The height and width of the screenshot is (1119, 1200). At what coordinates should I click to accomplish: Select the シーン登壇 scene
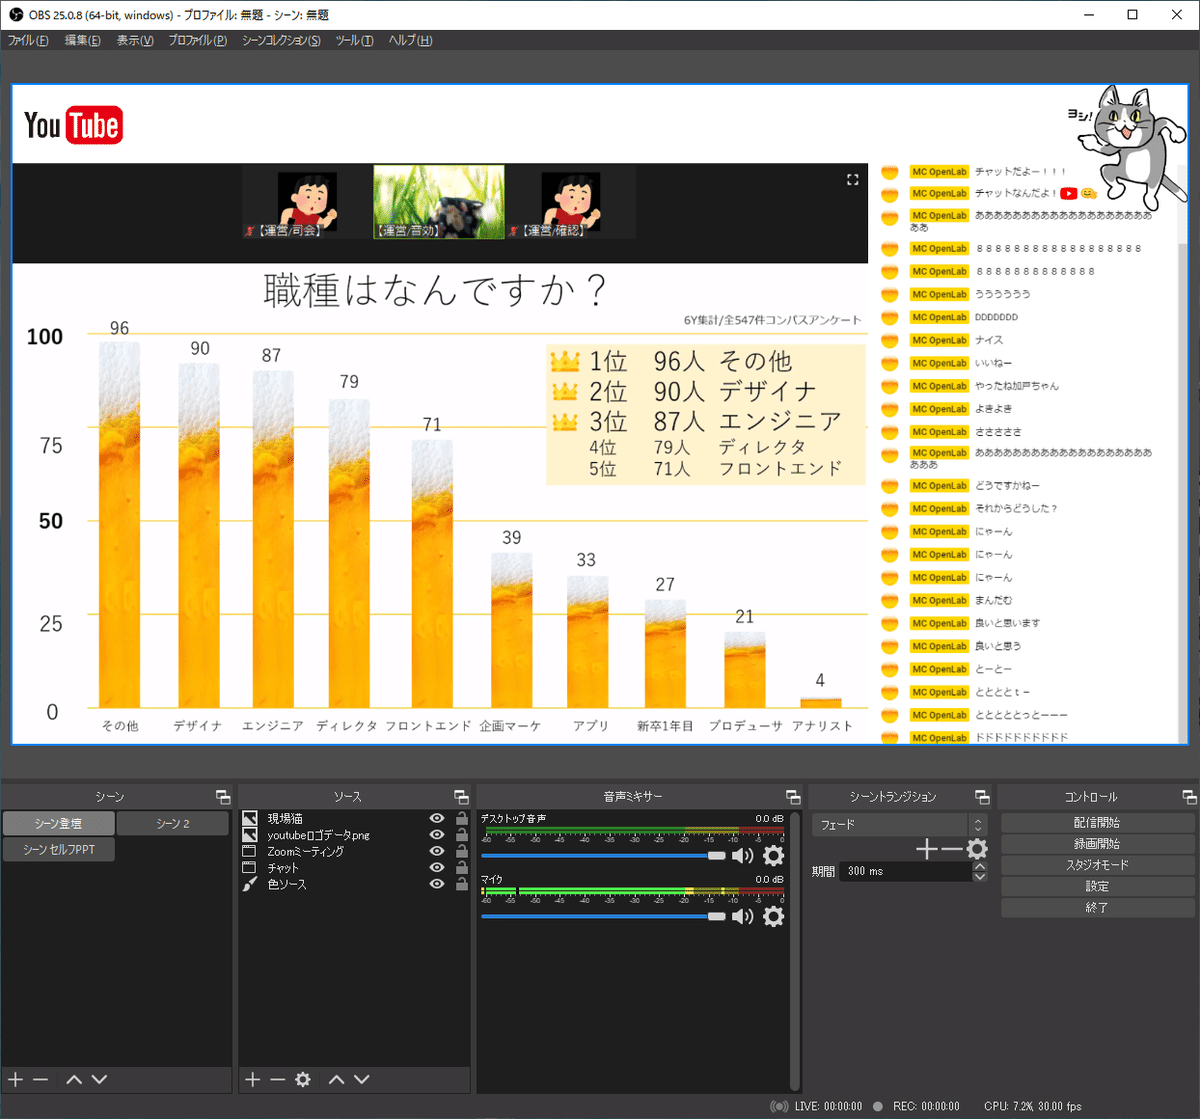[58, 824]
